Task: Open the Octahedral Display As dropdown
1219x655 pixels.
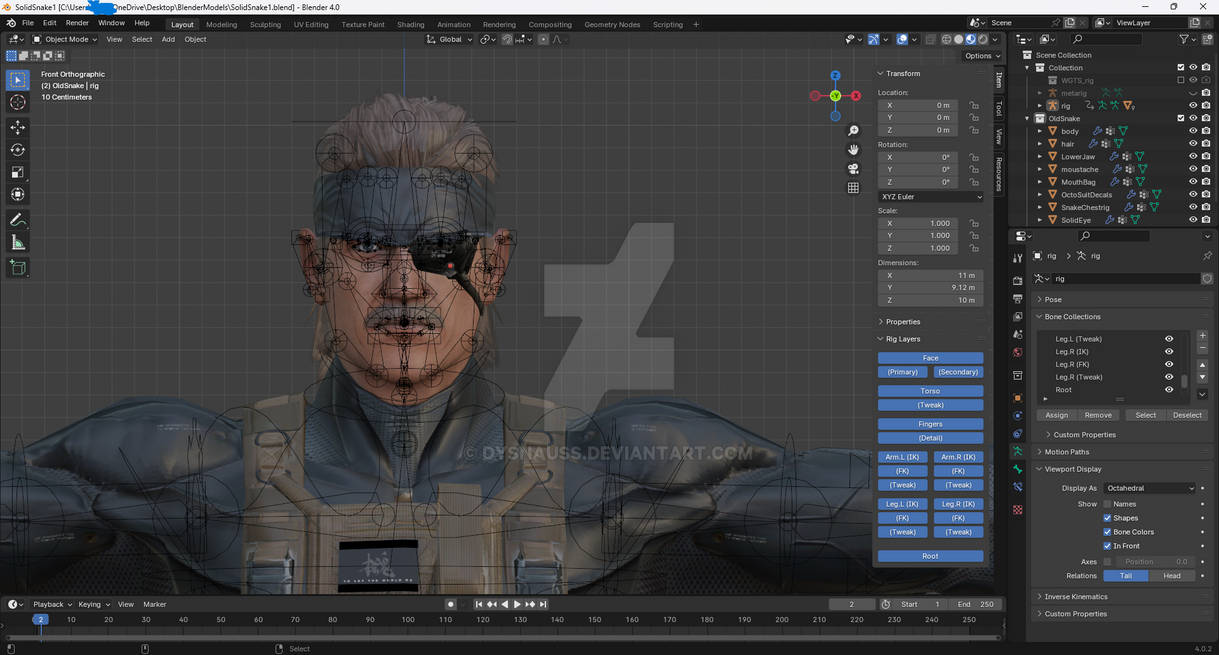Action: [x=1149, y=488]
